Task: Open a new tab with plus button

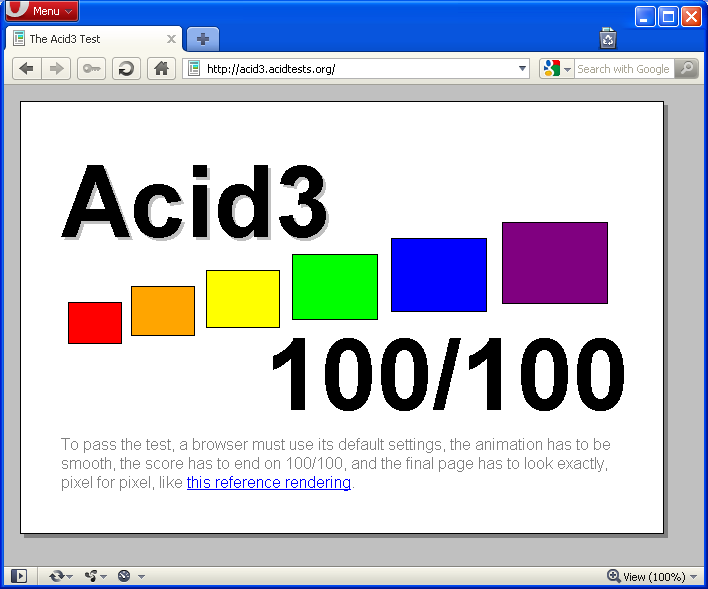Action: tap(203, 39)
